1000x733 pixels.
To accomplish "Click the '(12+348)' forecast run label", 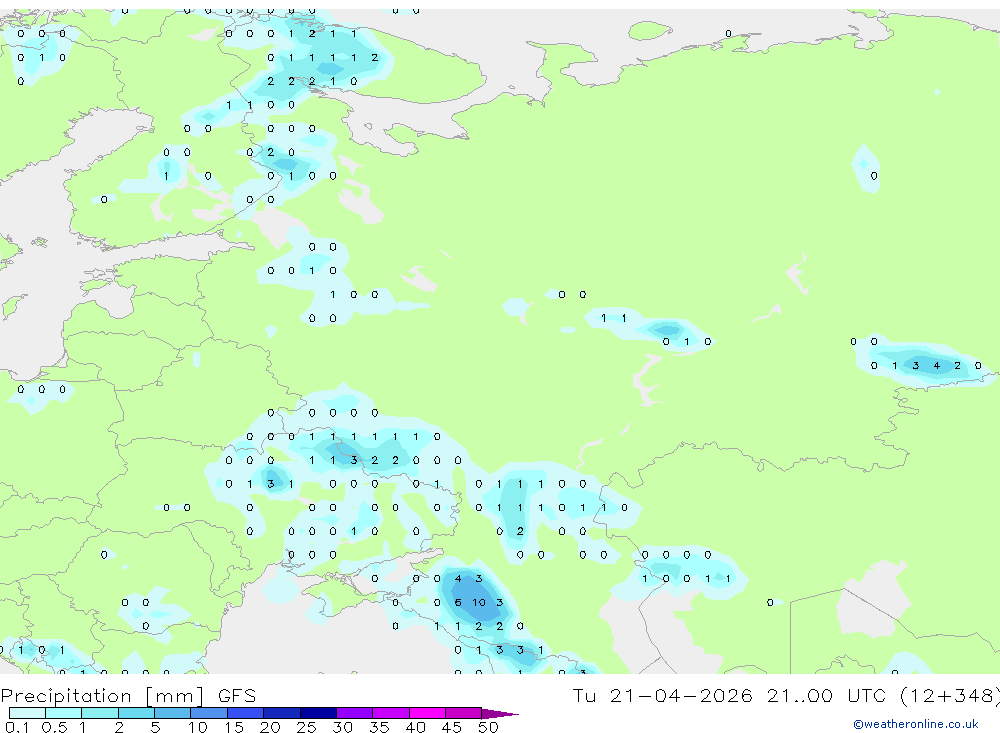I will pyautogui.click(x=950, y=696).
